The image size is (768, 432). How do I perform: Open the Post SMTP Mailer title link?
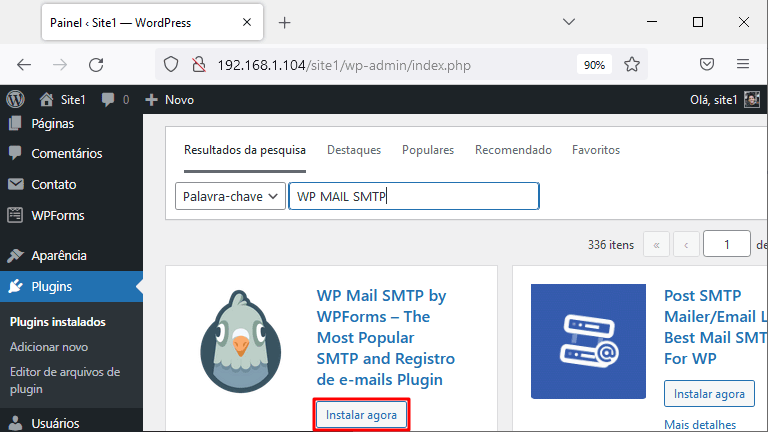(x=716, y=327)
